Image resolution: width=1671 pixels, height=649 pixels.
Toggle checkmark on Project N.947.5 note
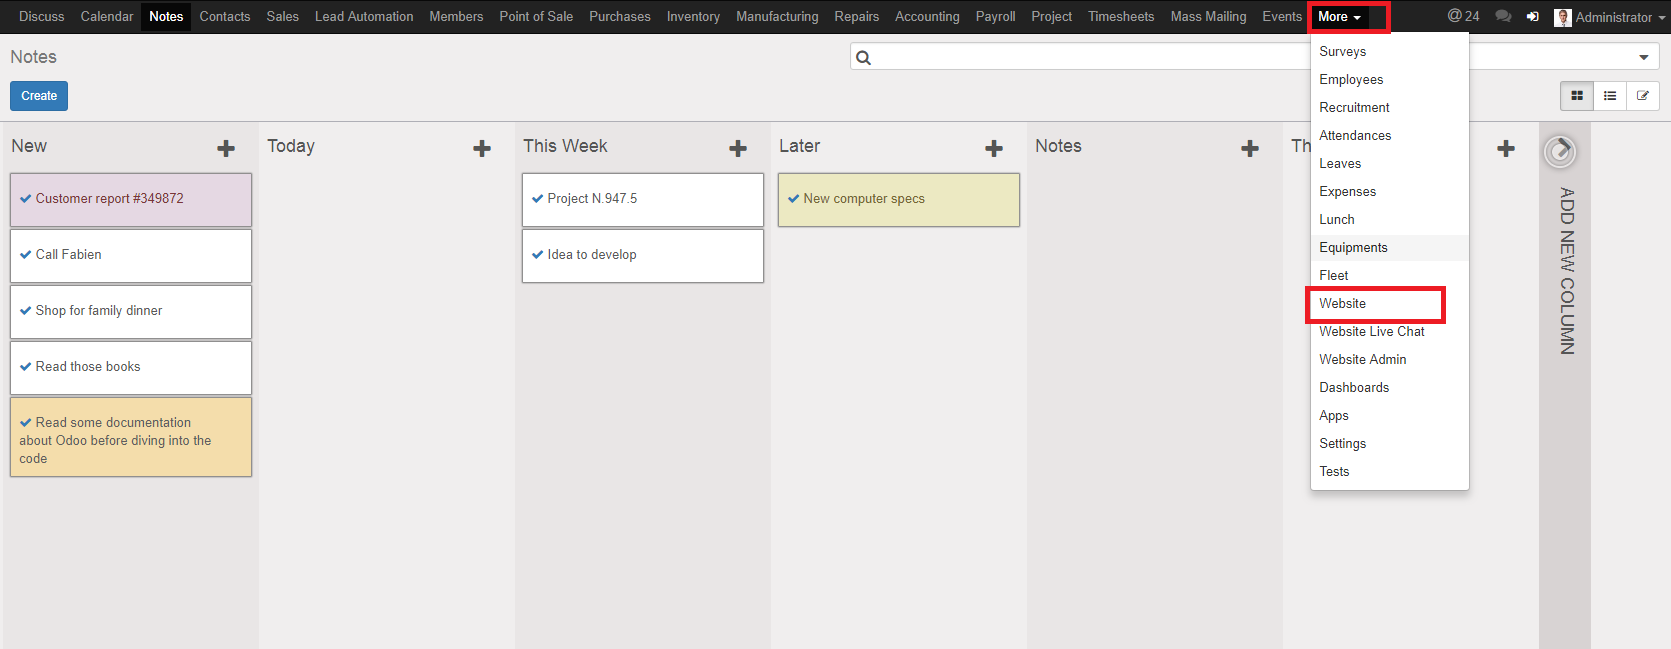pyautogui.click(x=538, y=199)
